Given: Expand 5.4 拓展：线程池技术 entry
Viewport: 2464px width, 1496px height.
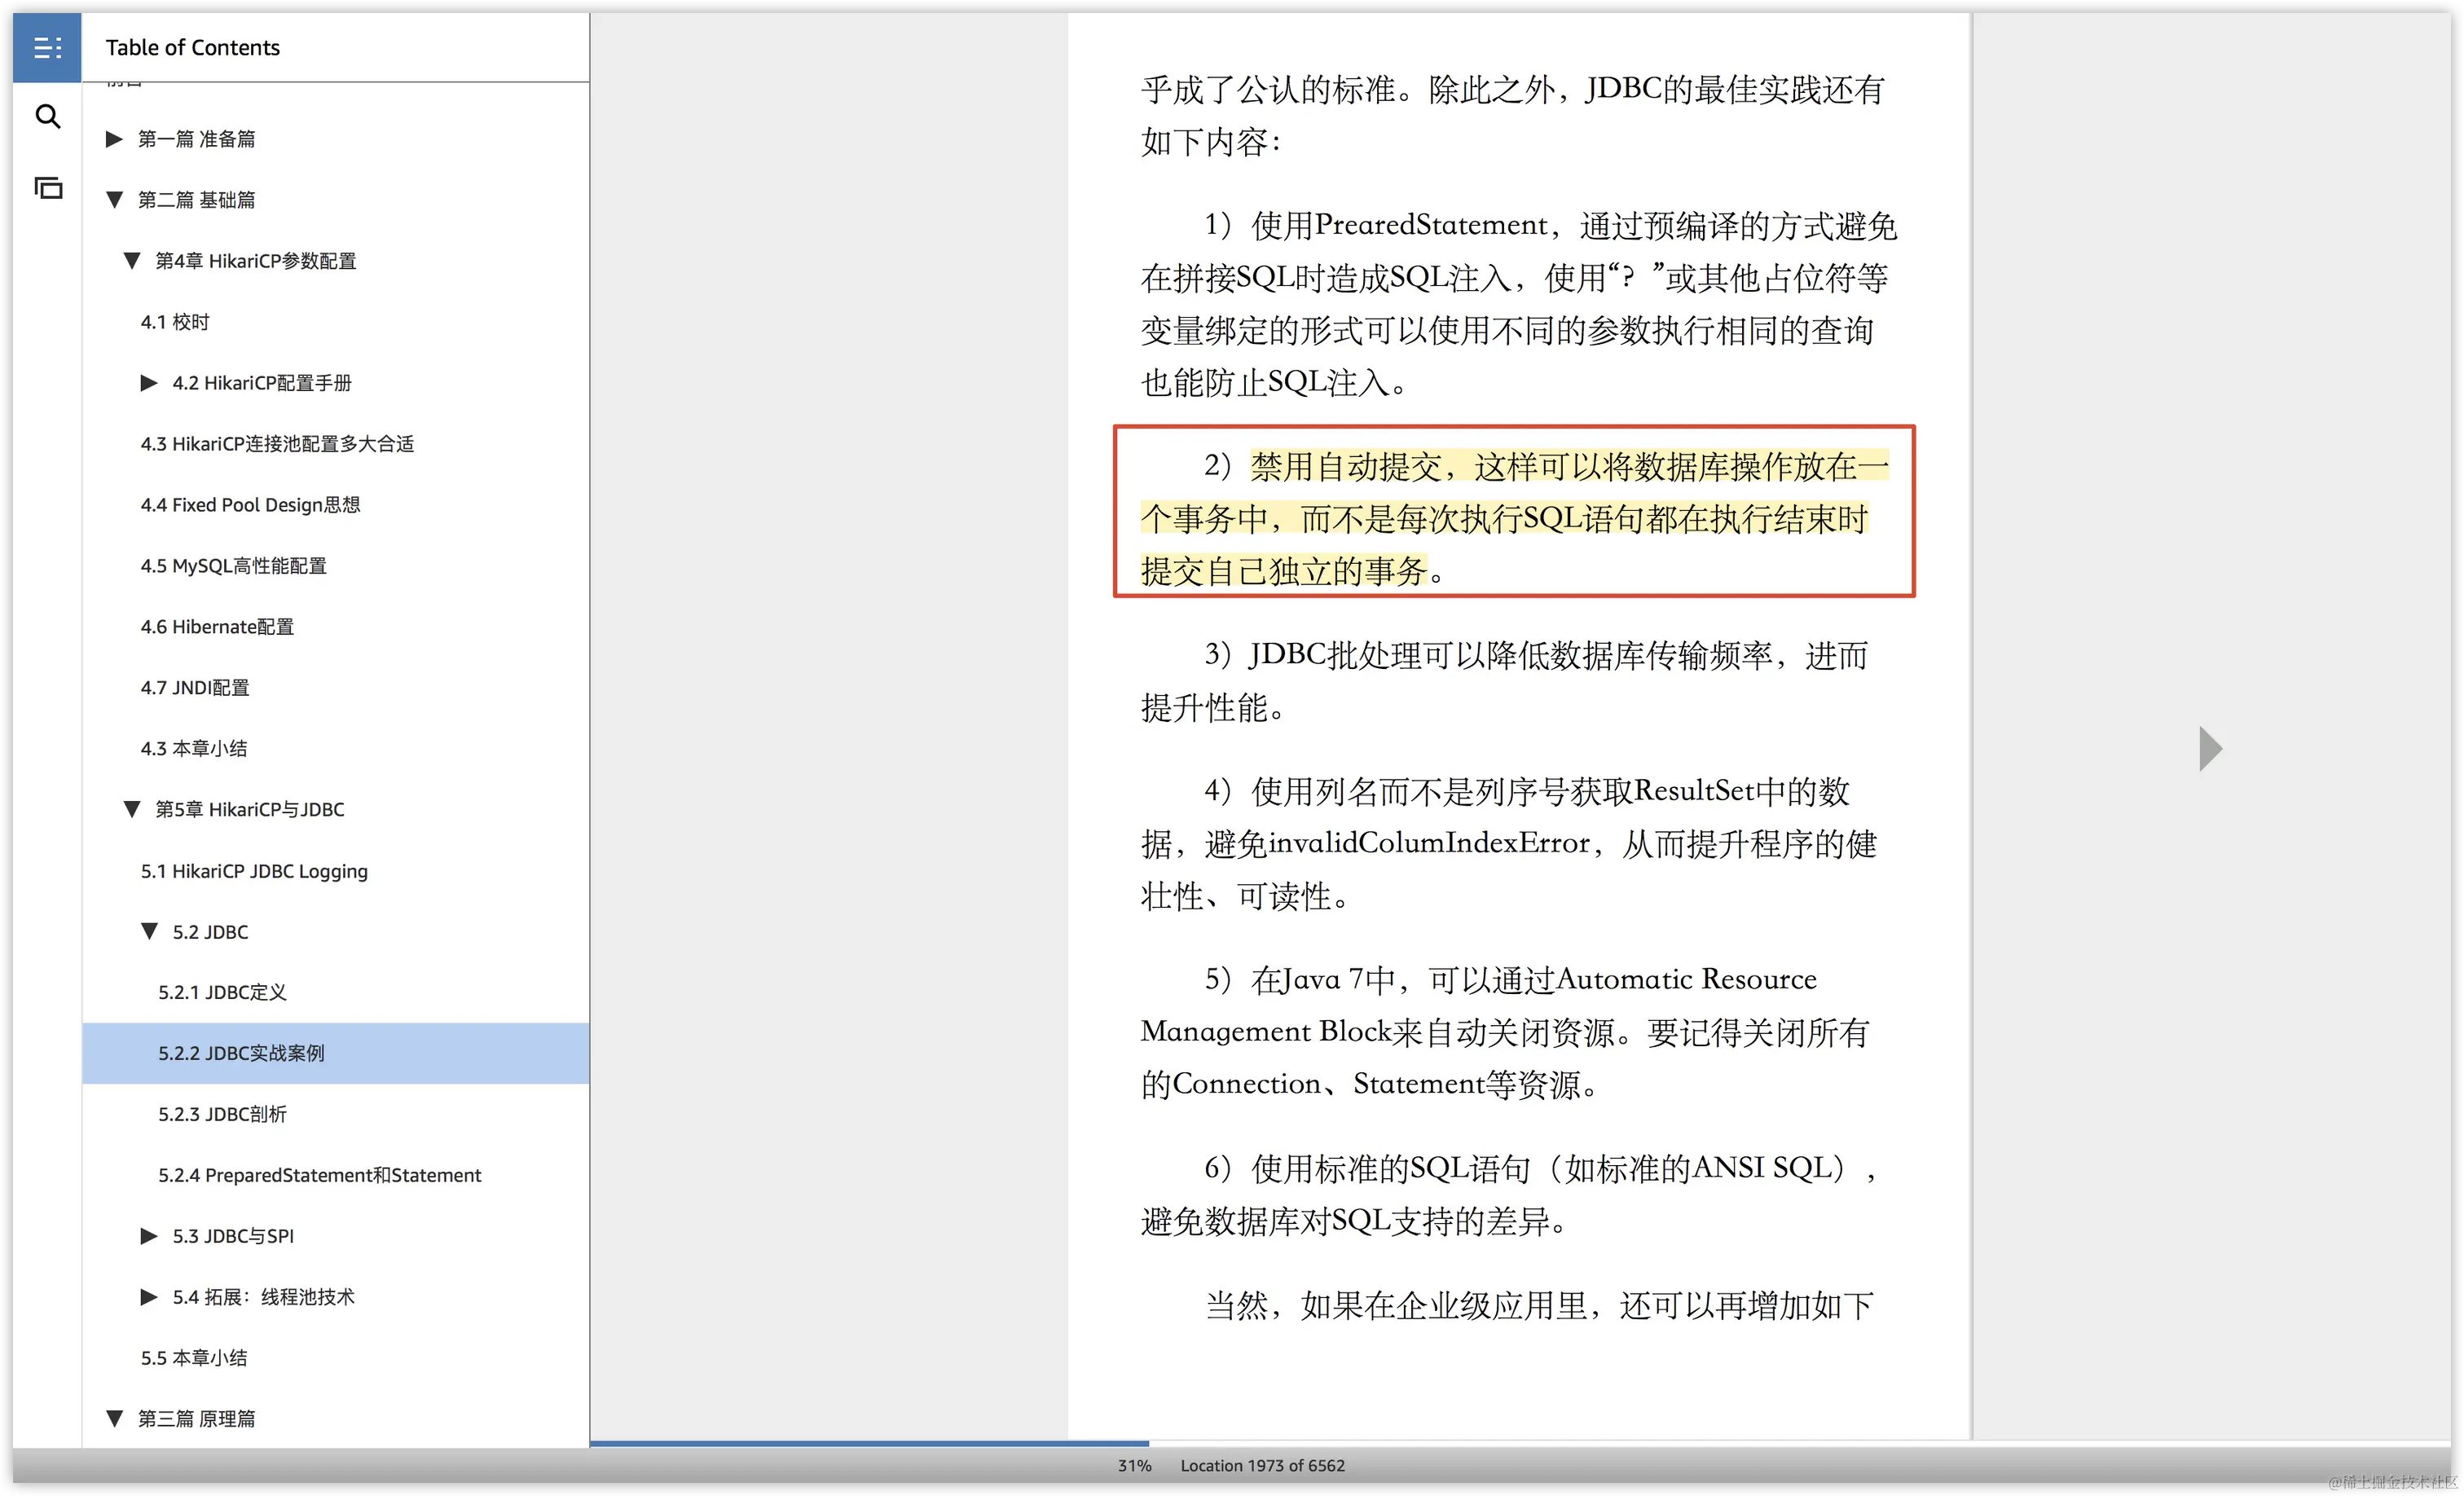Looking at the screenshot, I should (x=149, y=1297).
